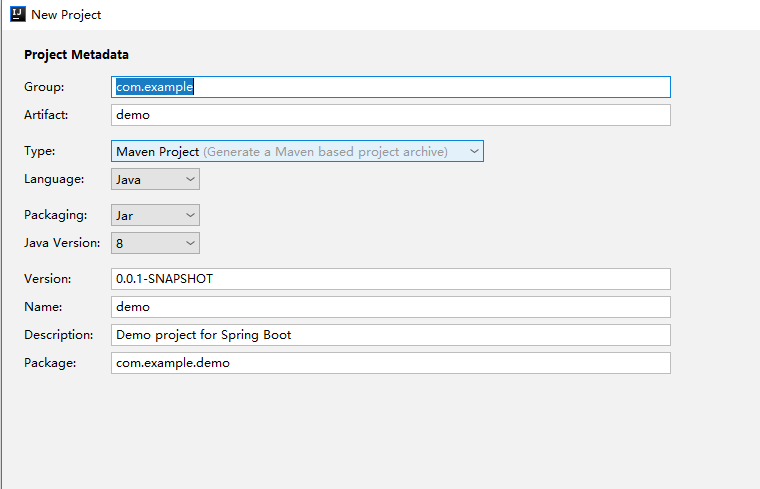This screenshot has width=760, height=489.
Task: Click the Type: label
Action: (x=40, y=151)
